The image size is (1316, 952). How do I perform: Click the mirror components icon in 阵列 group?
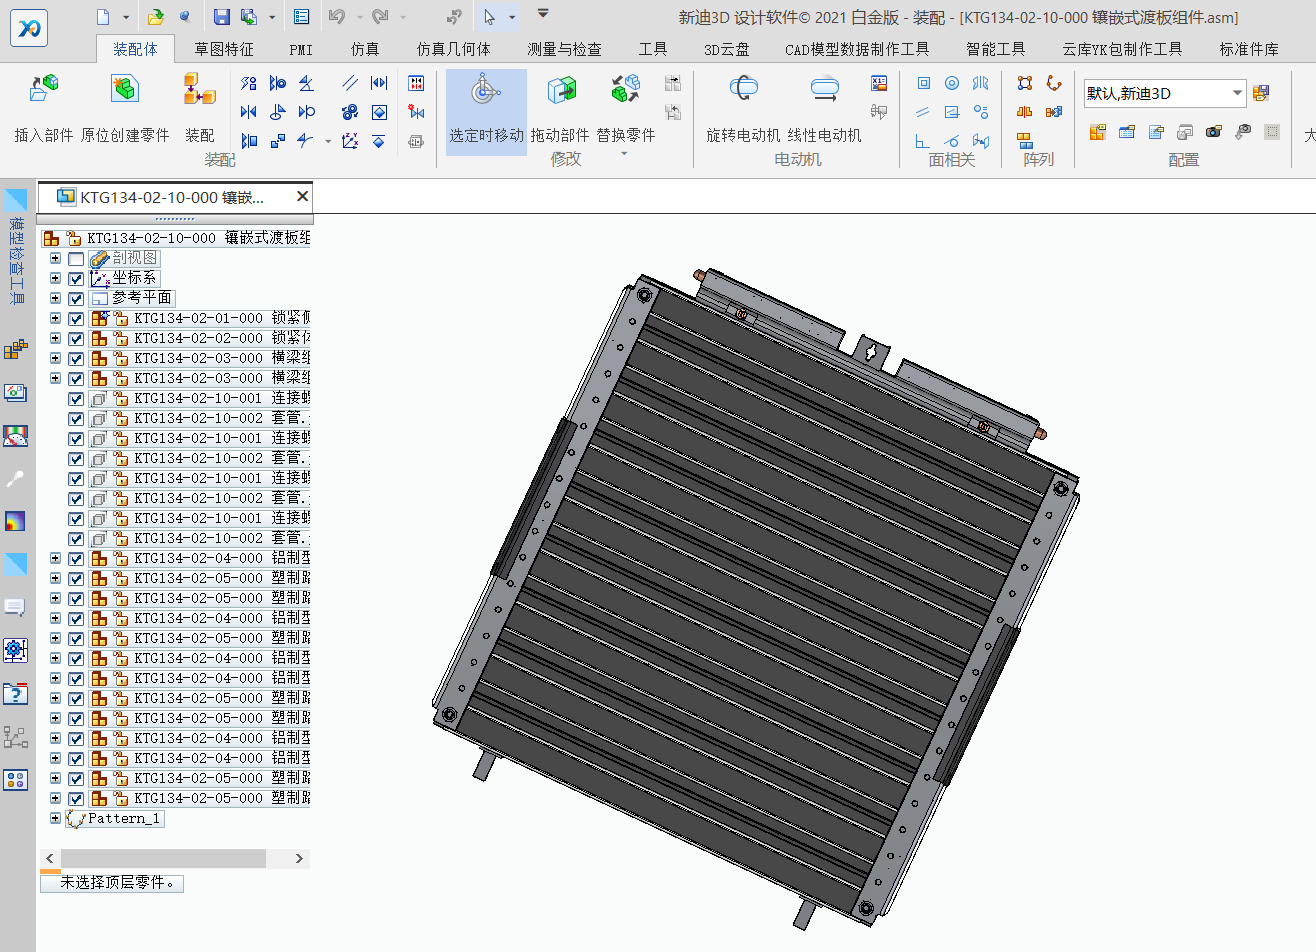tap(1025, 112)
